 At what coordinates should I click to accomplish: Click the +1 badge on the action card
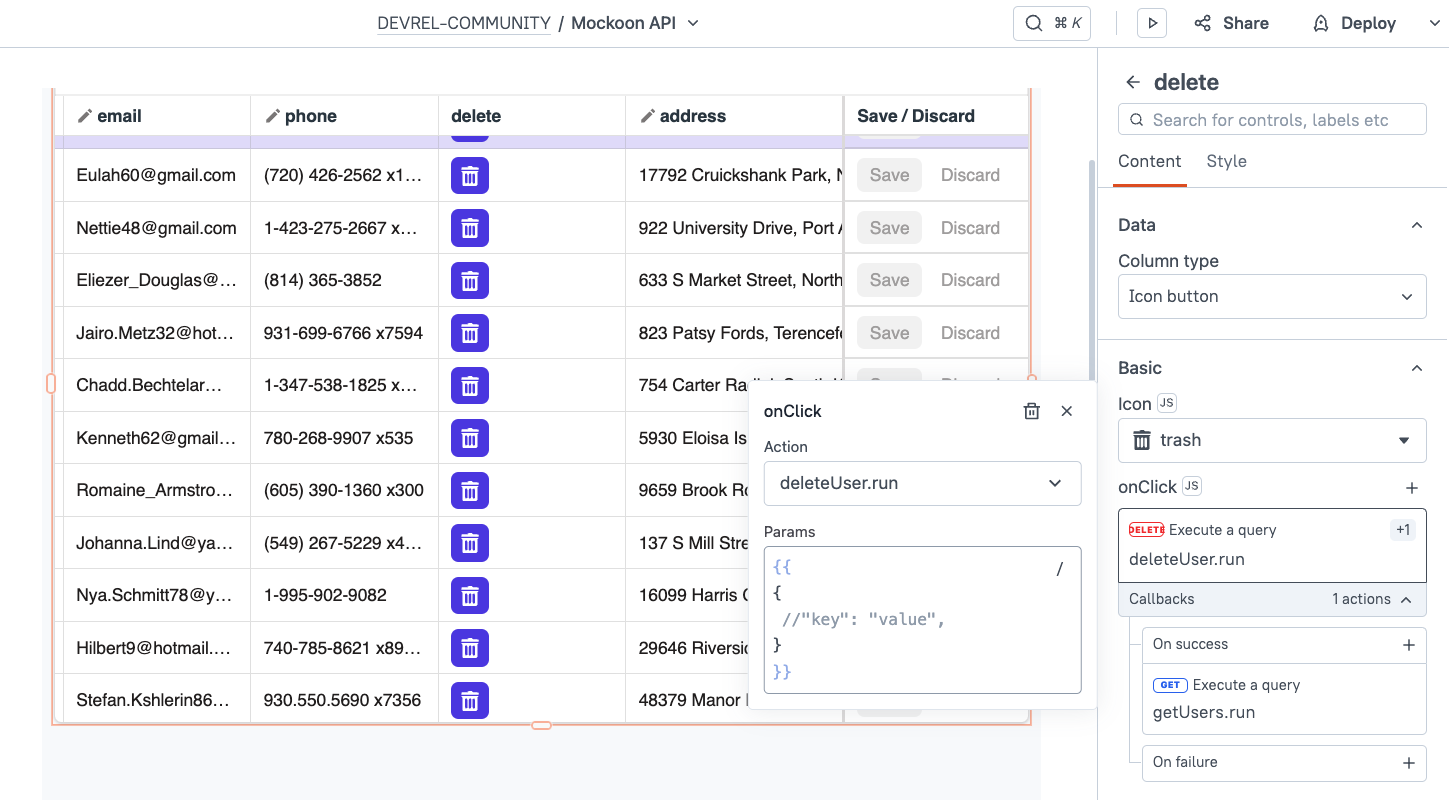[x=1403, y=530]
